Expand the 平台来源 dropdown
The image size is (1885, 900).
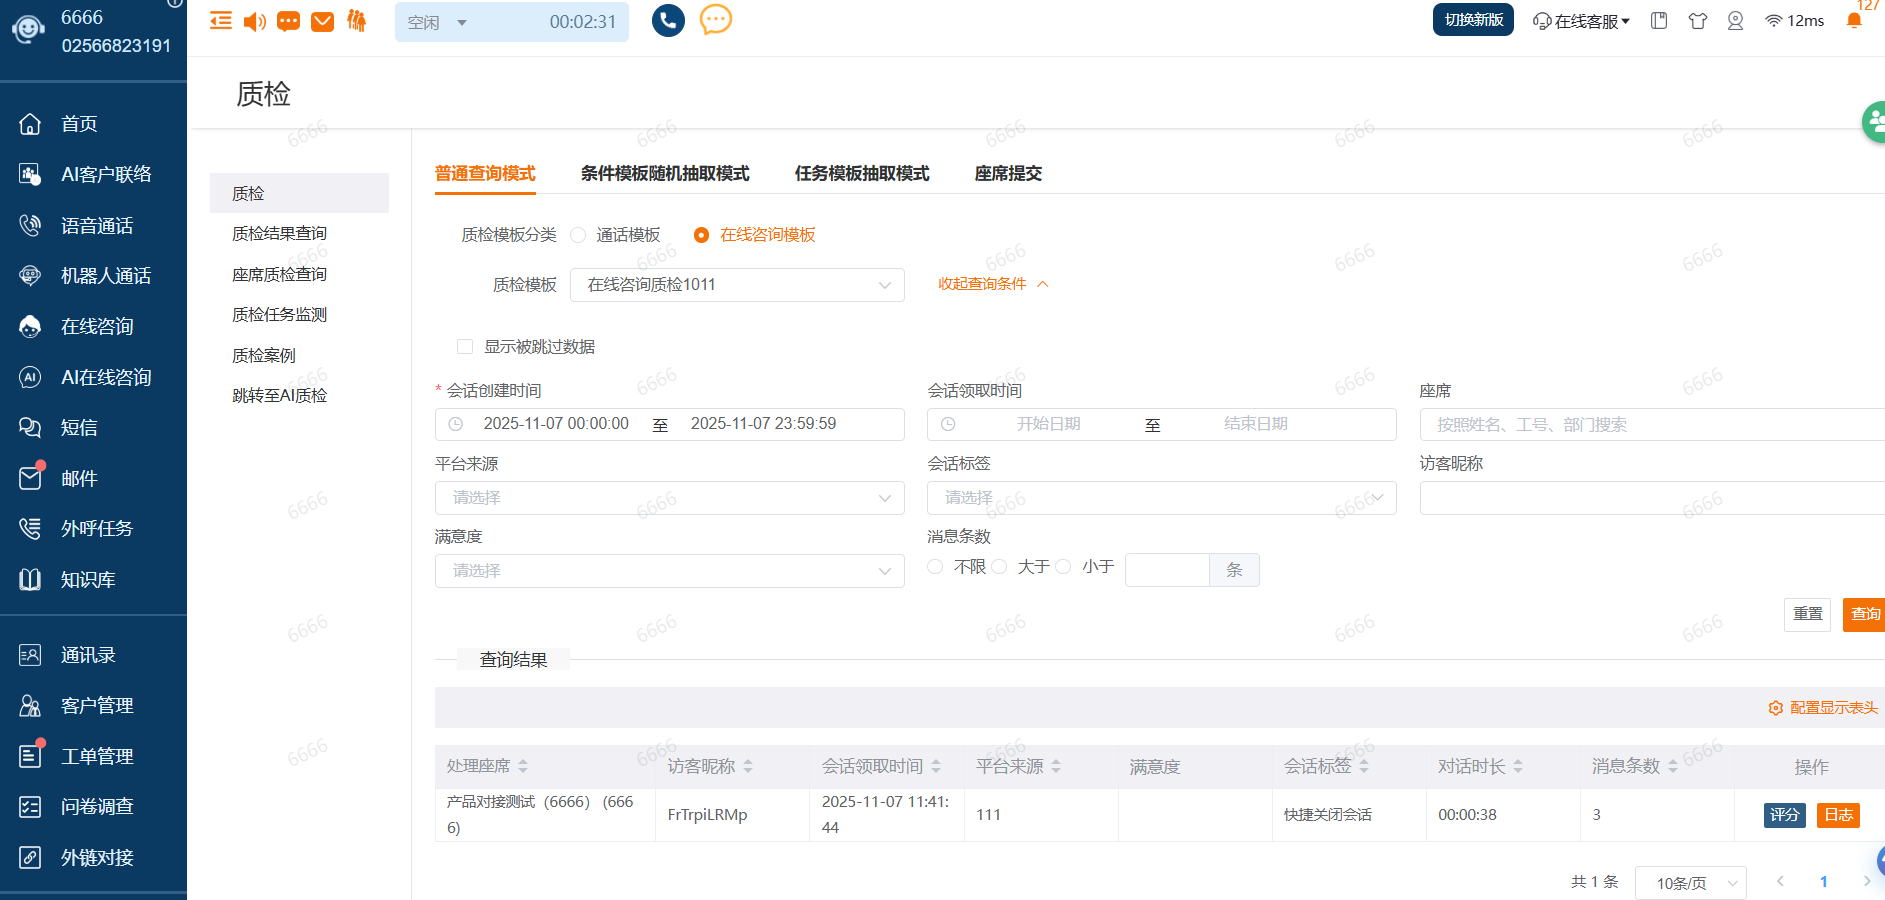669,498
